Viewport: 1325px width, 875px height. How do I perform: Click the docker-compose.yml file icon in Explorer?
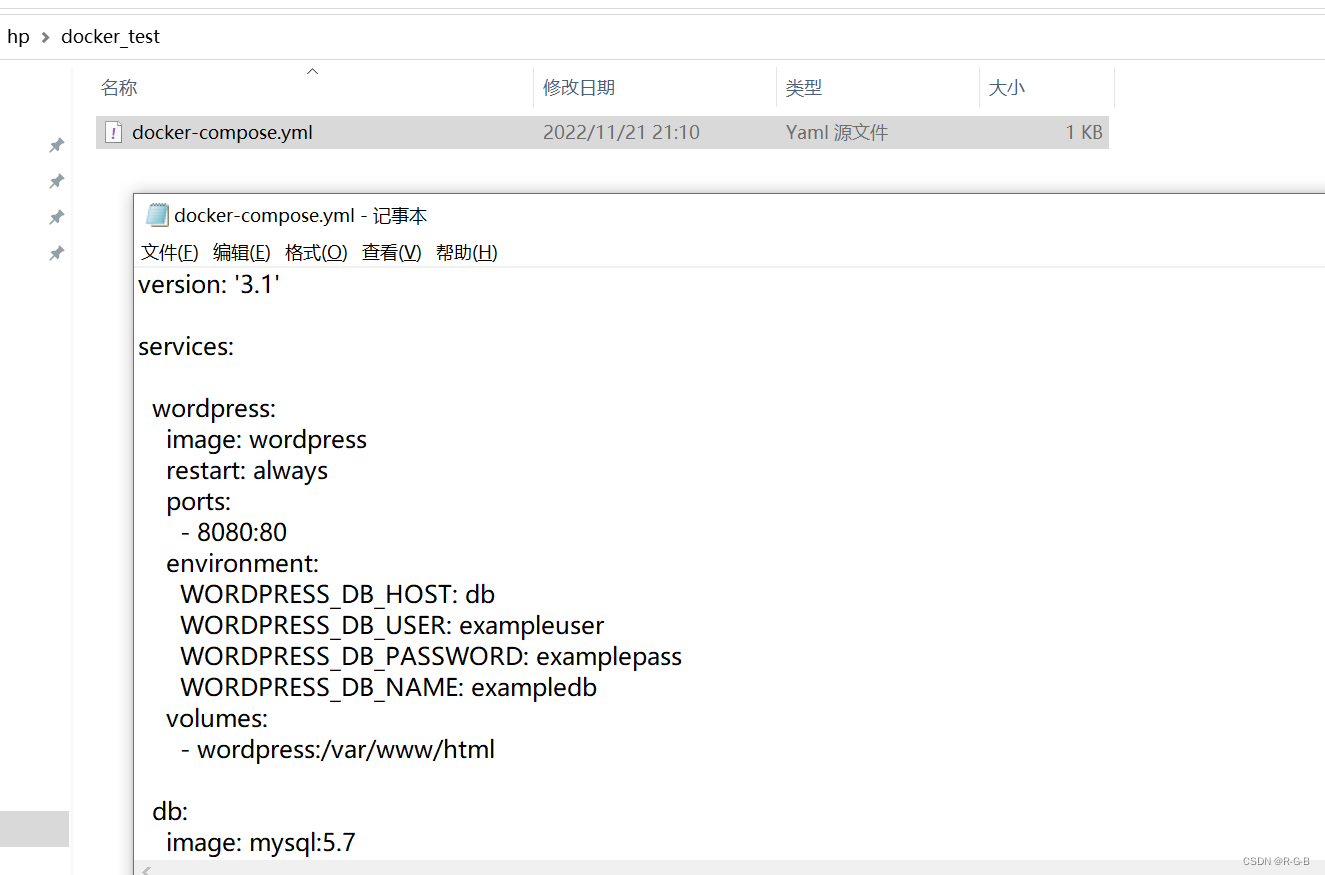tap(114, 132)
